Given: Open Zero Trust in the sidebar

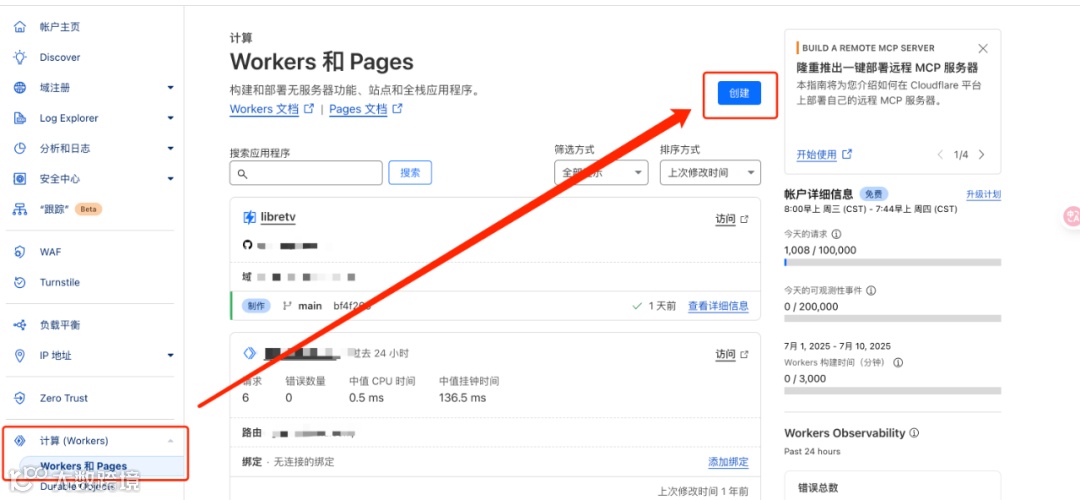Looking at the screenshot, I should [x=63, y=398].
